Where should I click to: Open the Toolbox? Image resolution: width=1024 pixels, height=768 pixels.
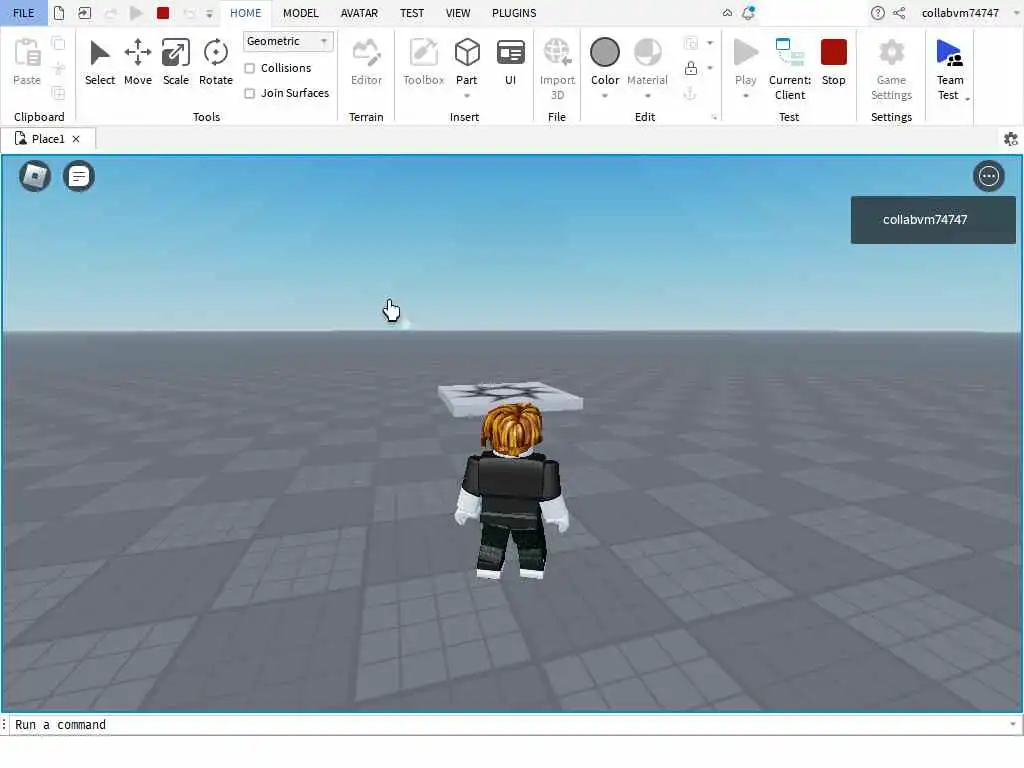point(424,62)
